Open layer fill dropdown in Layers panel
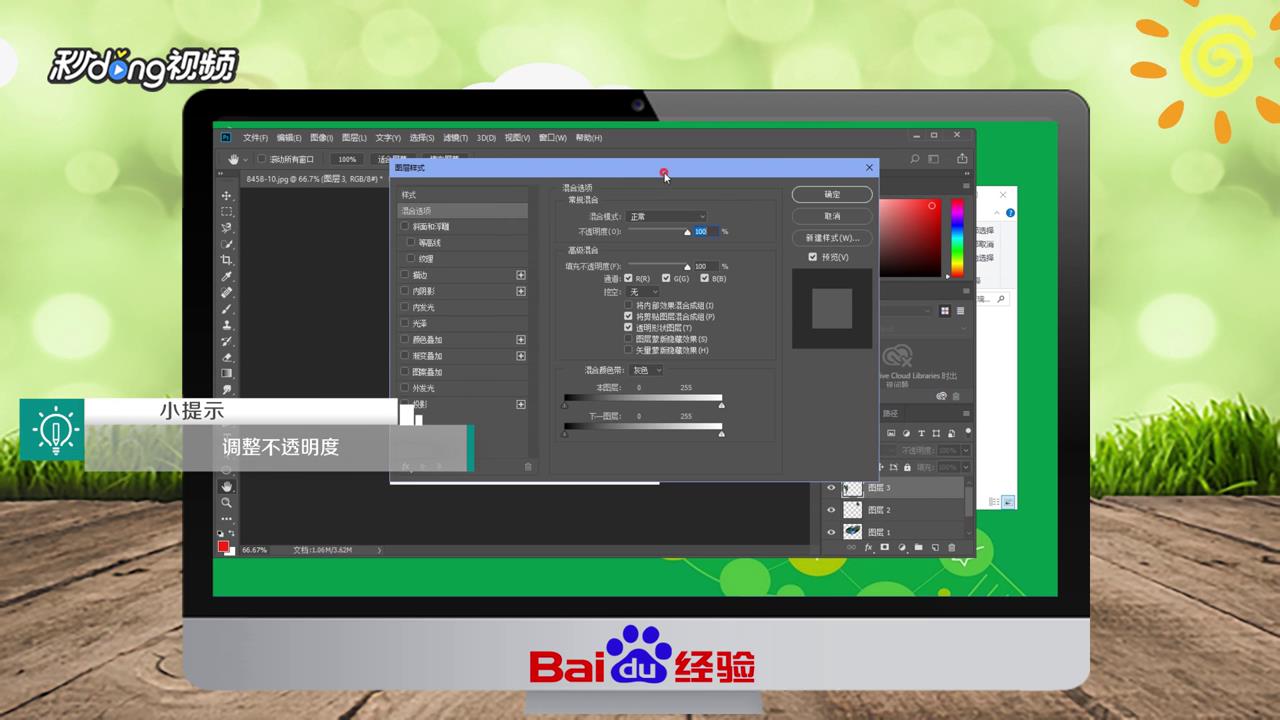Screen dimensions: 1280x720 coord(965,467)
